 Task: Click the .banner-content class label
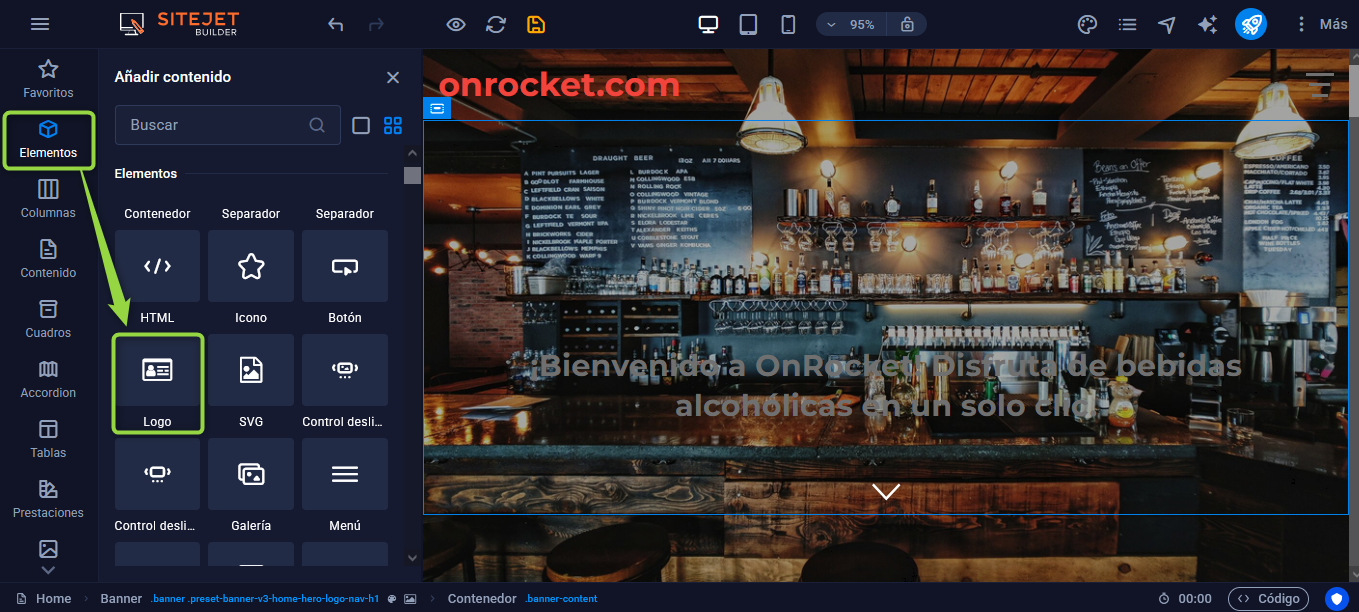pos(561,599)
